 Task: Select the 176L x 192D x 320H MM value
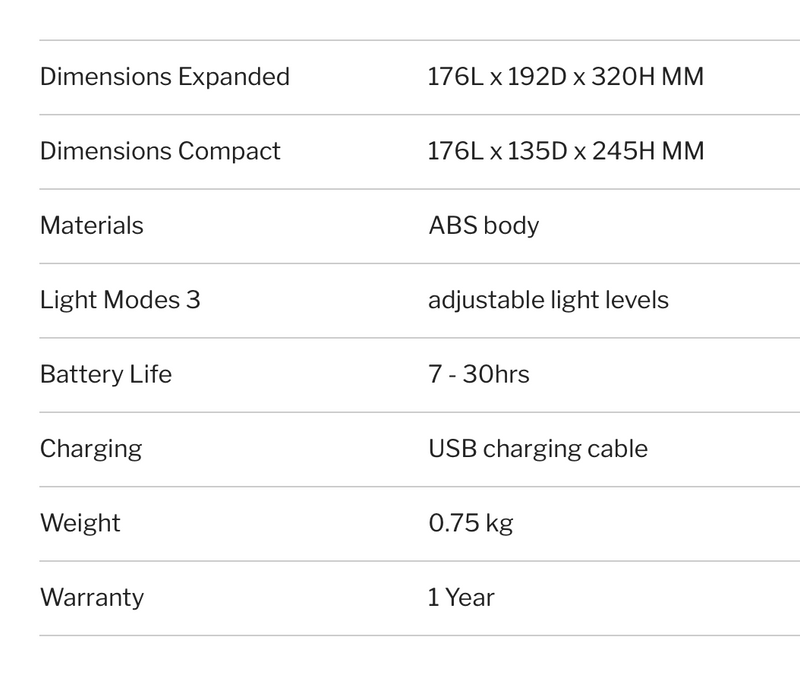pyautogui.click(x=565, y=77)
